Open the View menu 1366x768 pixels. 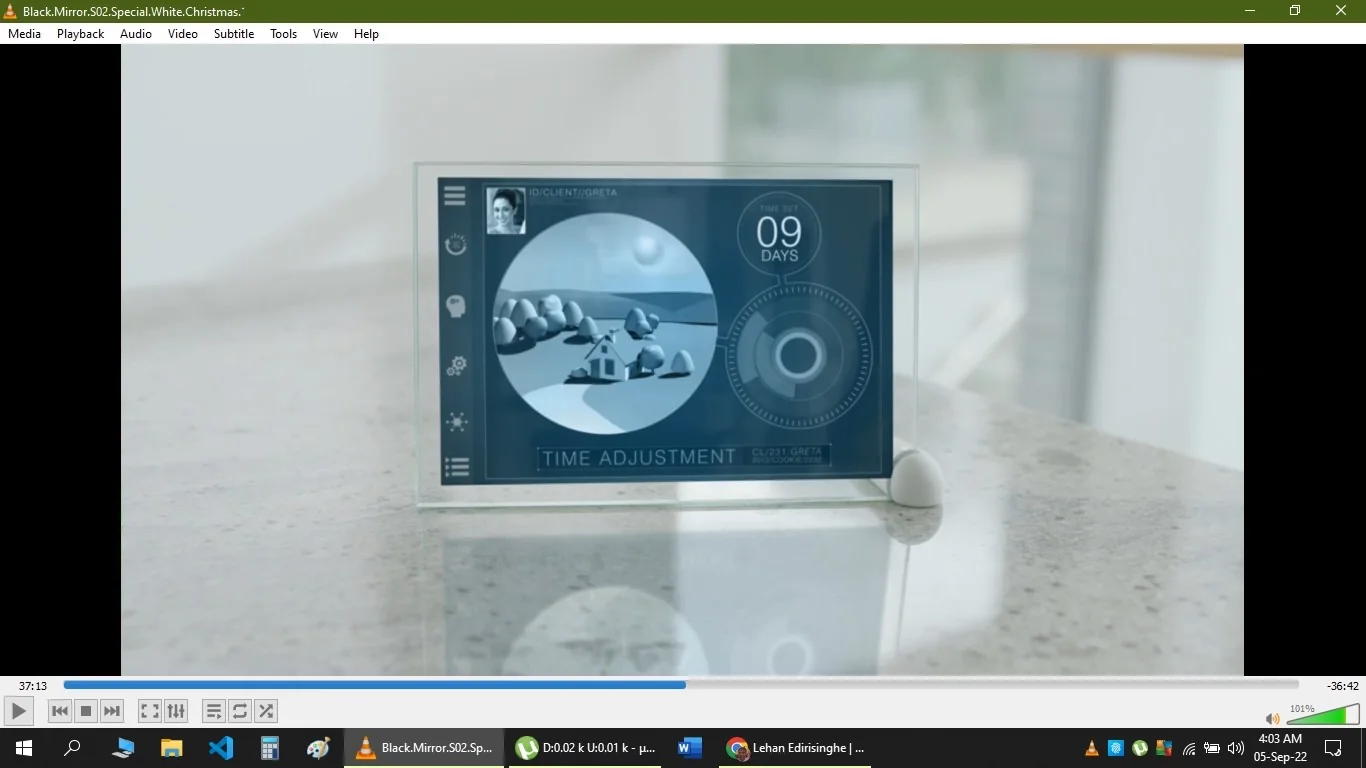326,33
